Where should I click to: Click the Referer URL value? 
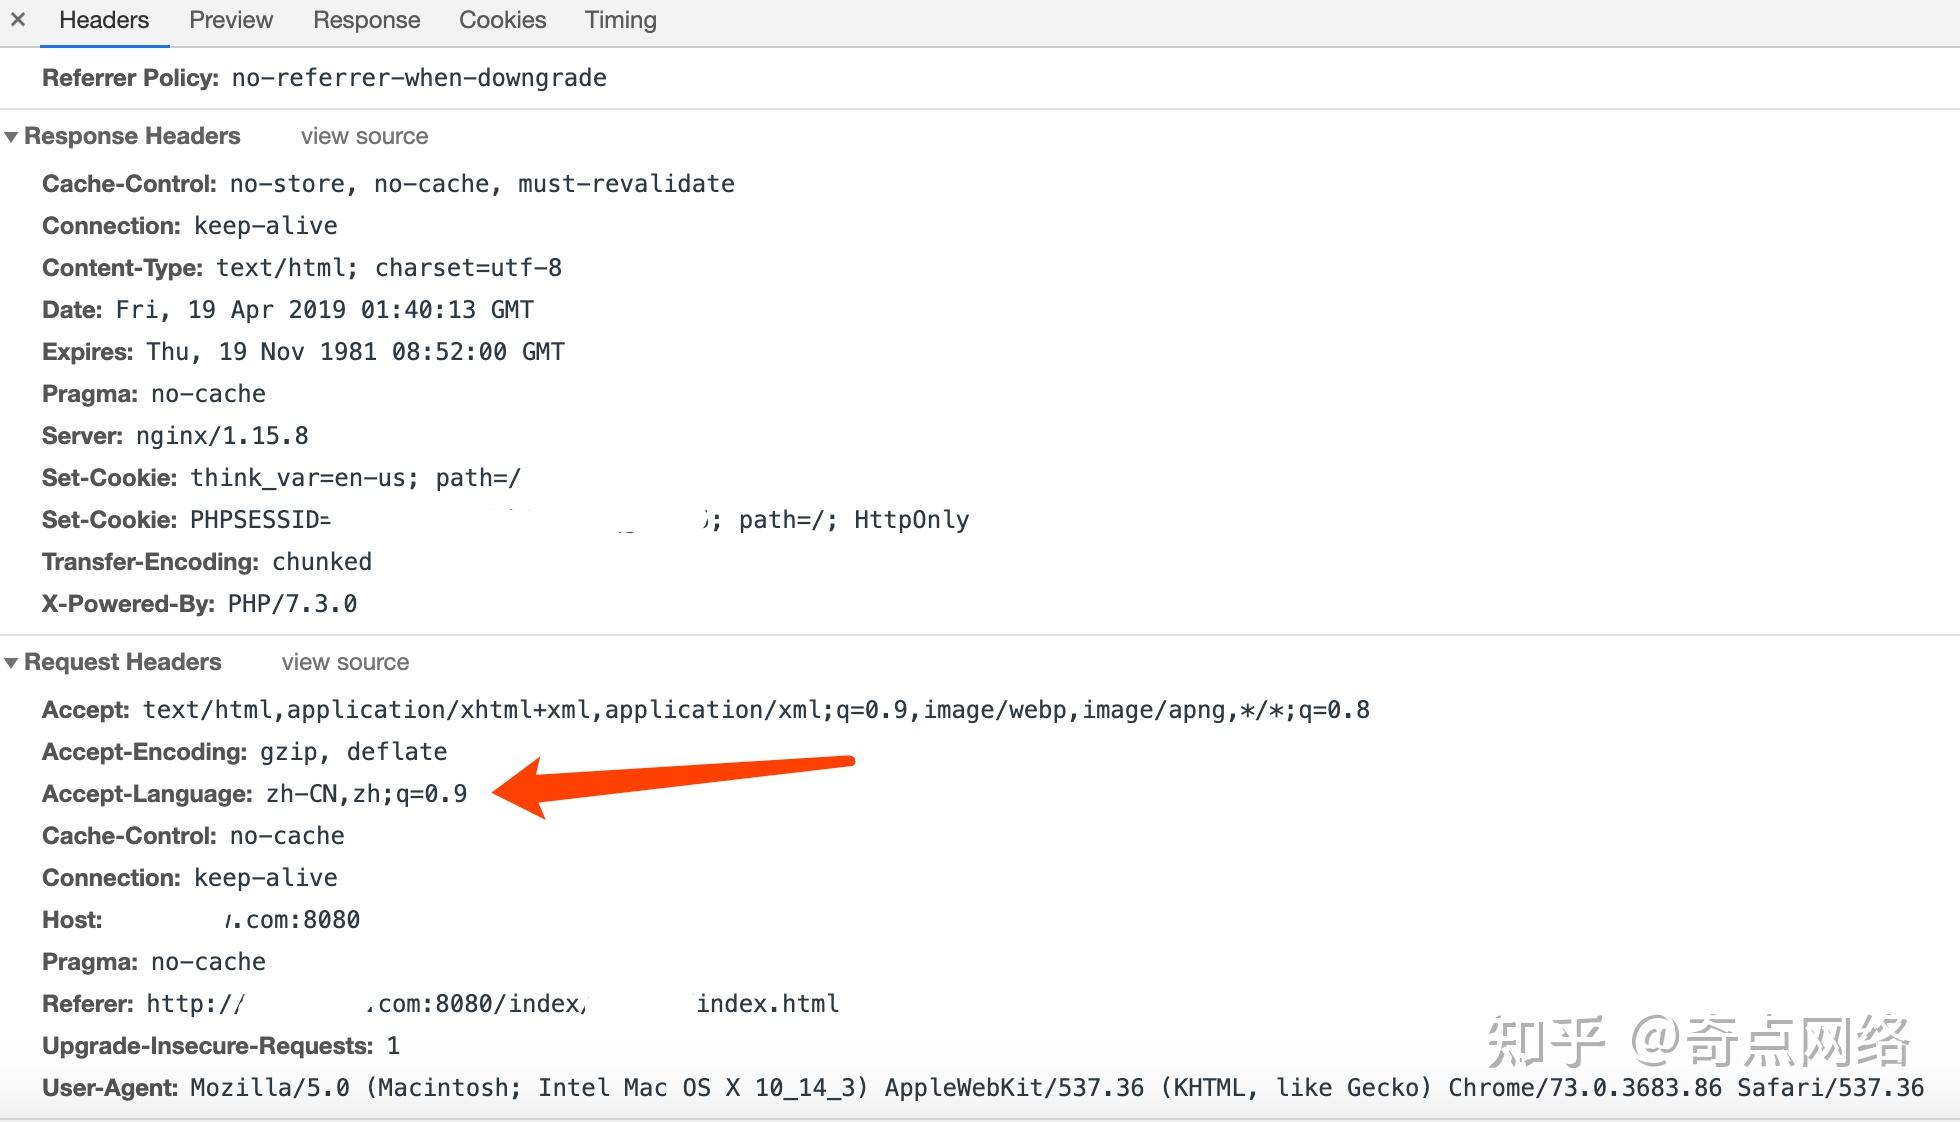pyautogui.click(x=490, y=1003)
